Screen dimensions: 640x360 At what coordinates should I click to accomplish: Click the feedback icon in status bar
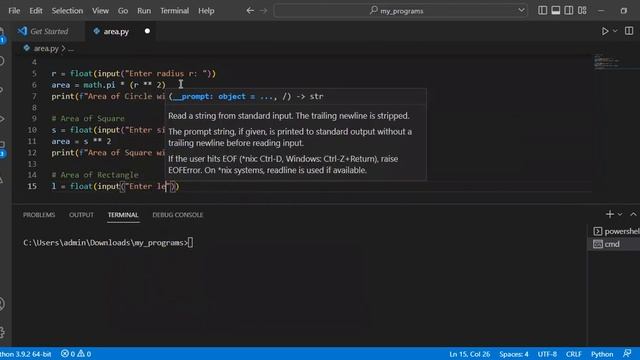coord(627,353)
